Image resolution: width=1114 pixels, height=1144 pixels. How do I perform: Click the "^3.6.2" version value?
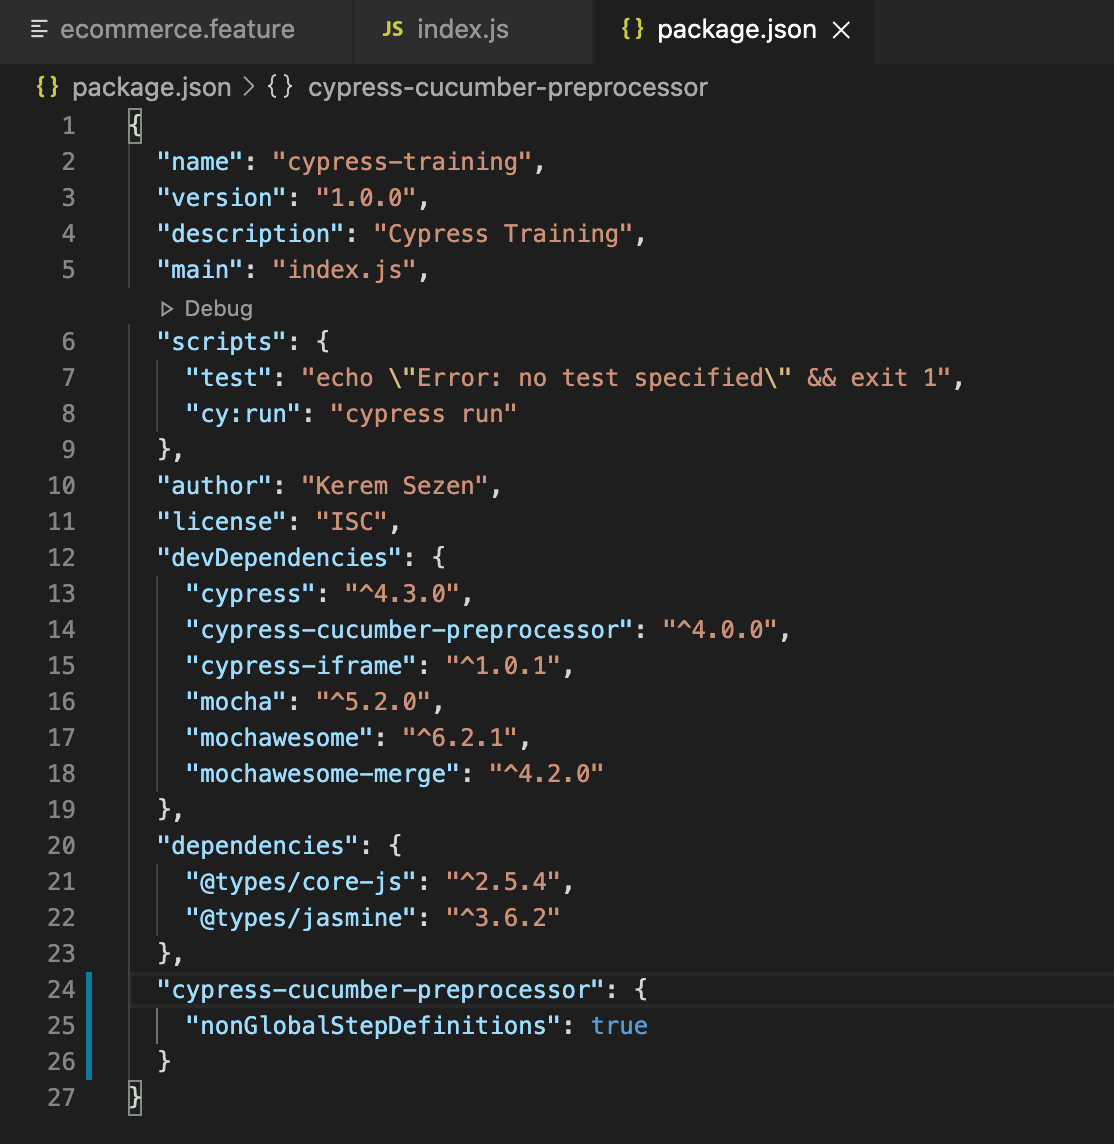pyautogui.click(x=503, y=918)
